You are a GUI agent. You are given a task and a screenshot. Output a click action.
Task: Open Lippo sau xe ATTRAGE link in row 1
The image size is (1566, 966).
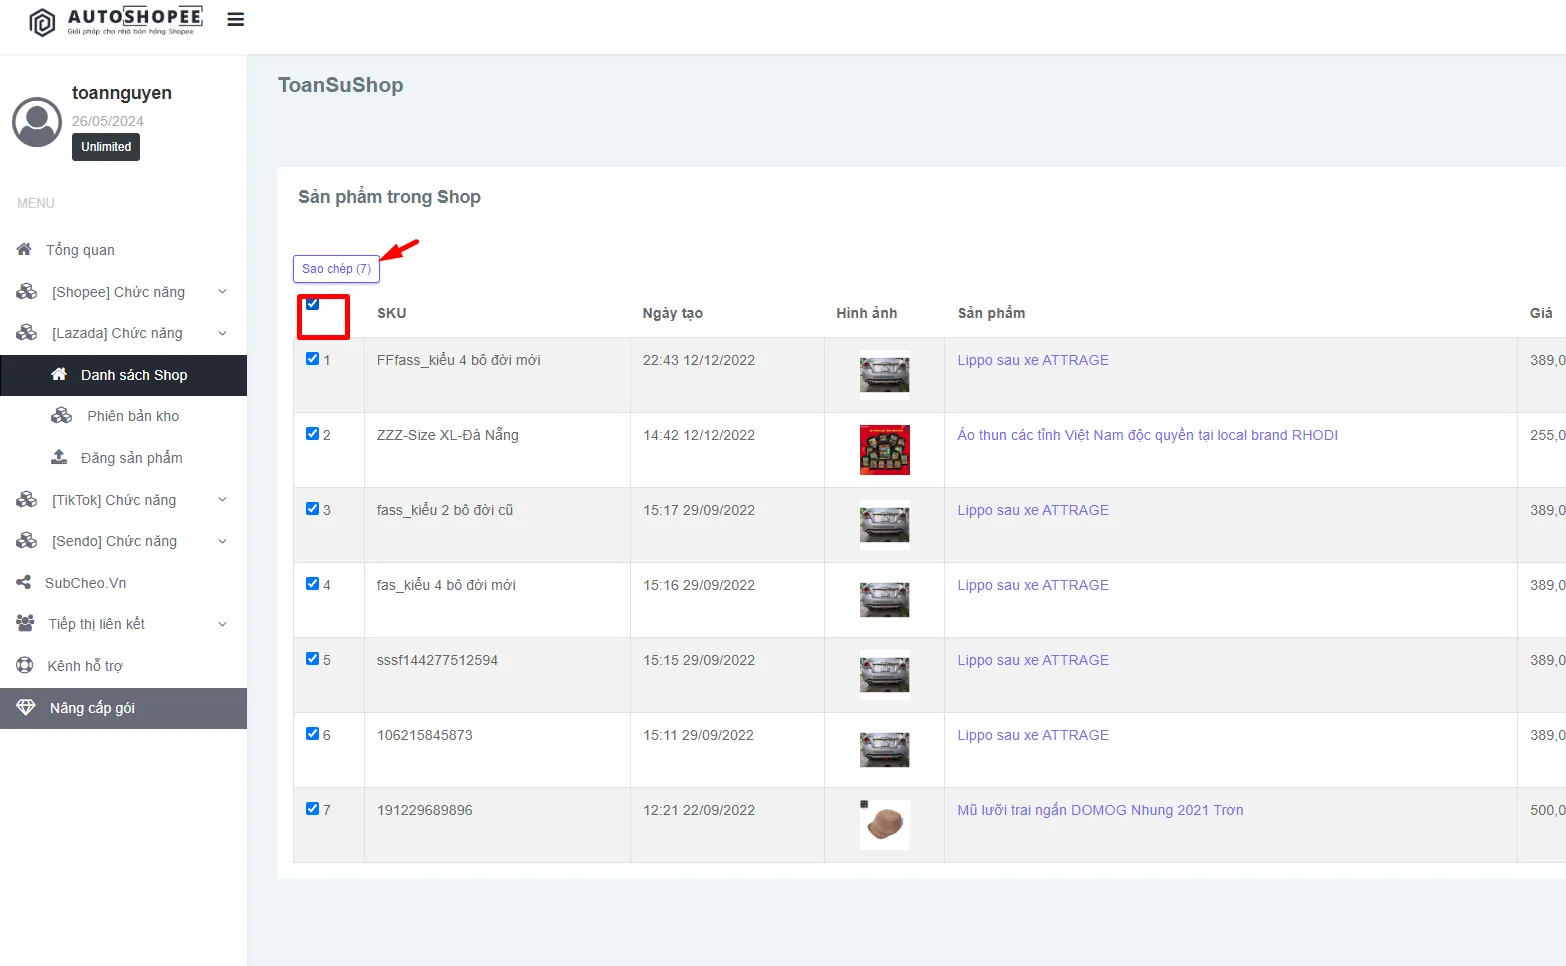pos(1033,360)
